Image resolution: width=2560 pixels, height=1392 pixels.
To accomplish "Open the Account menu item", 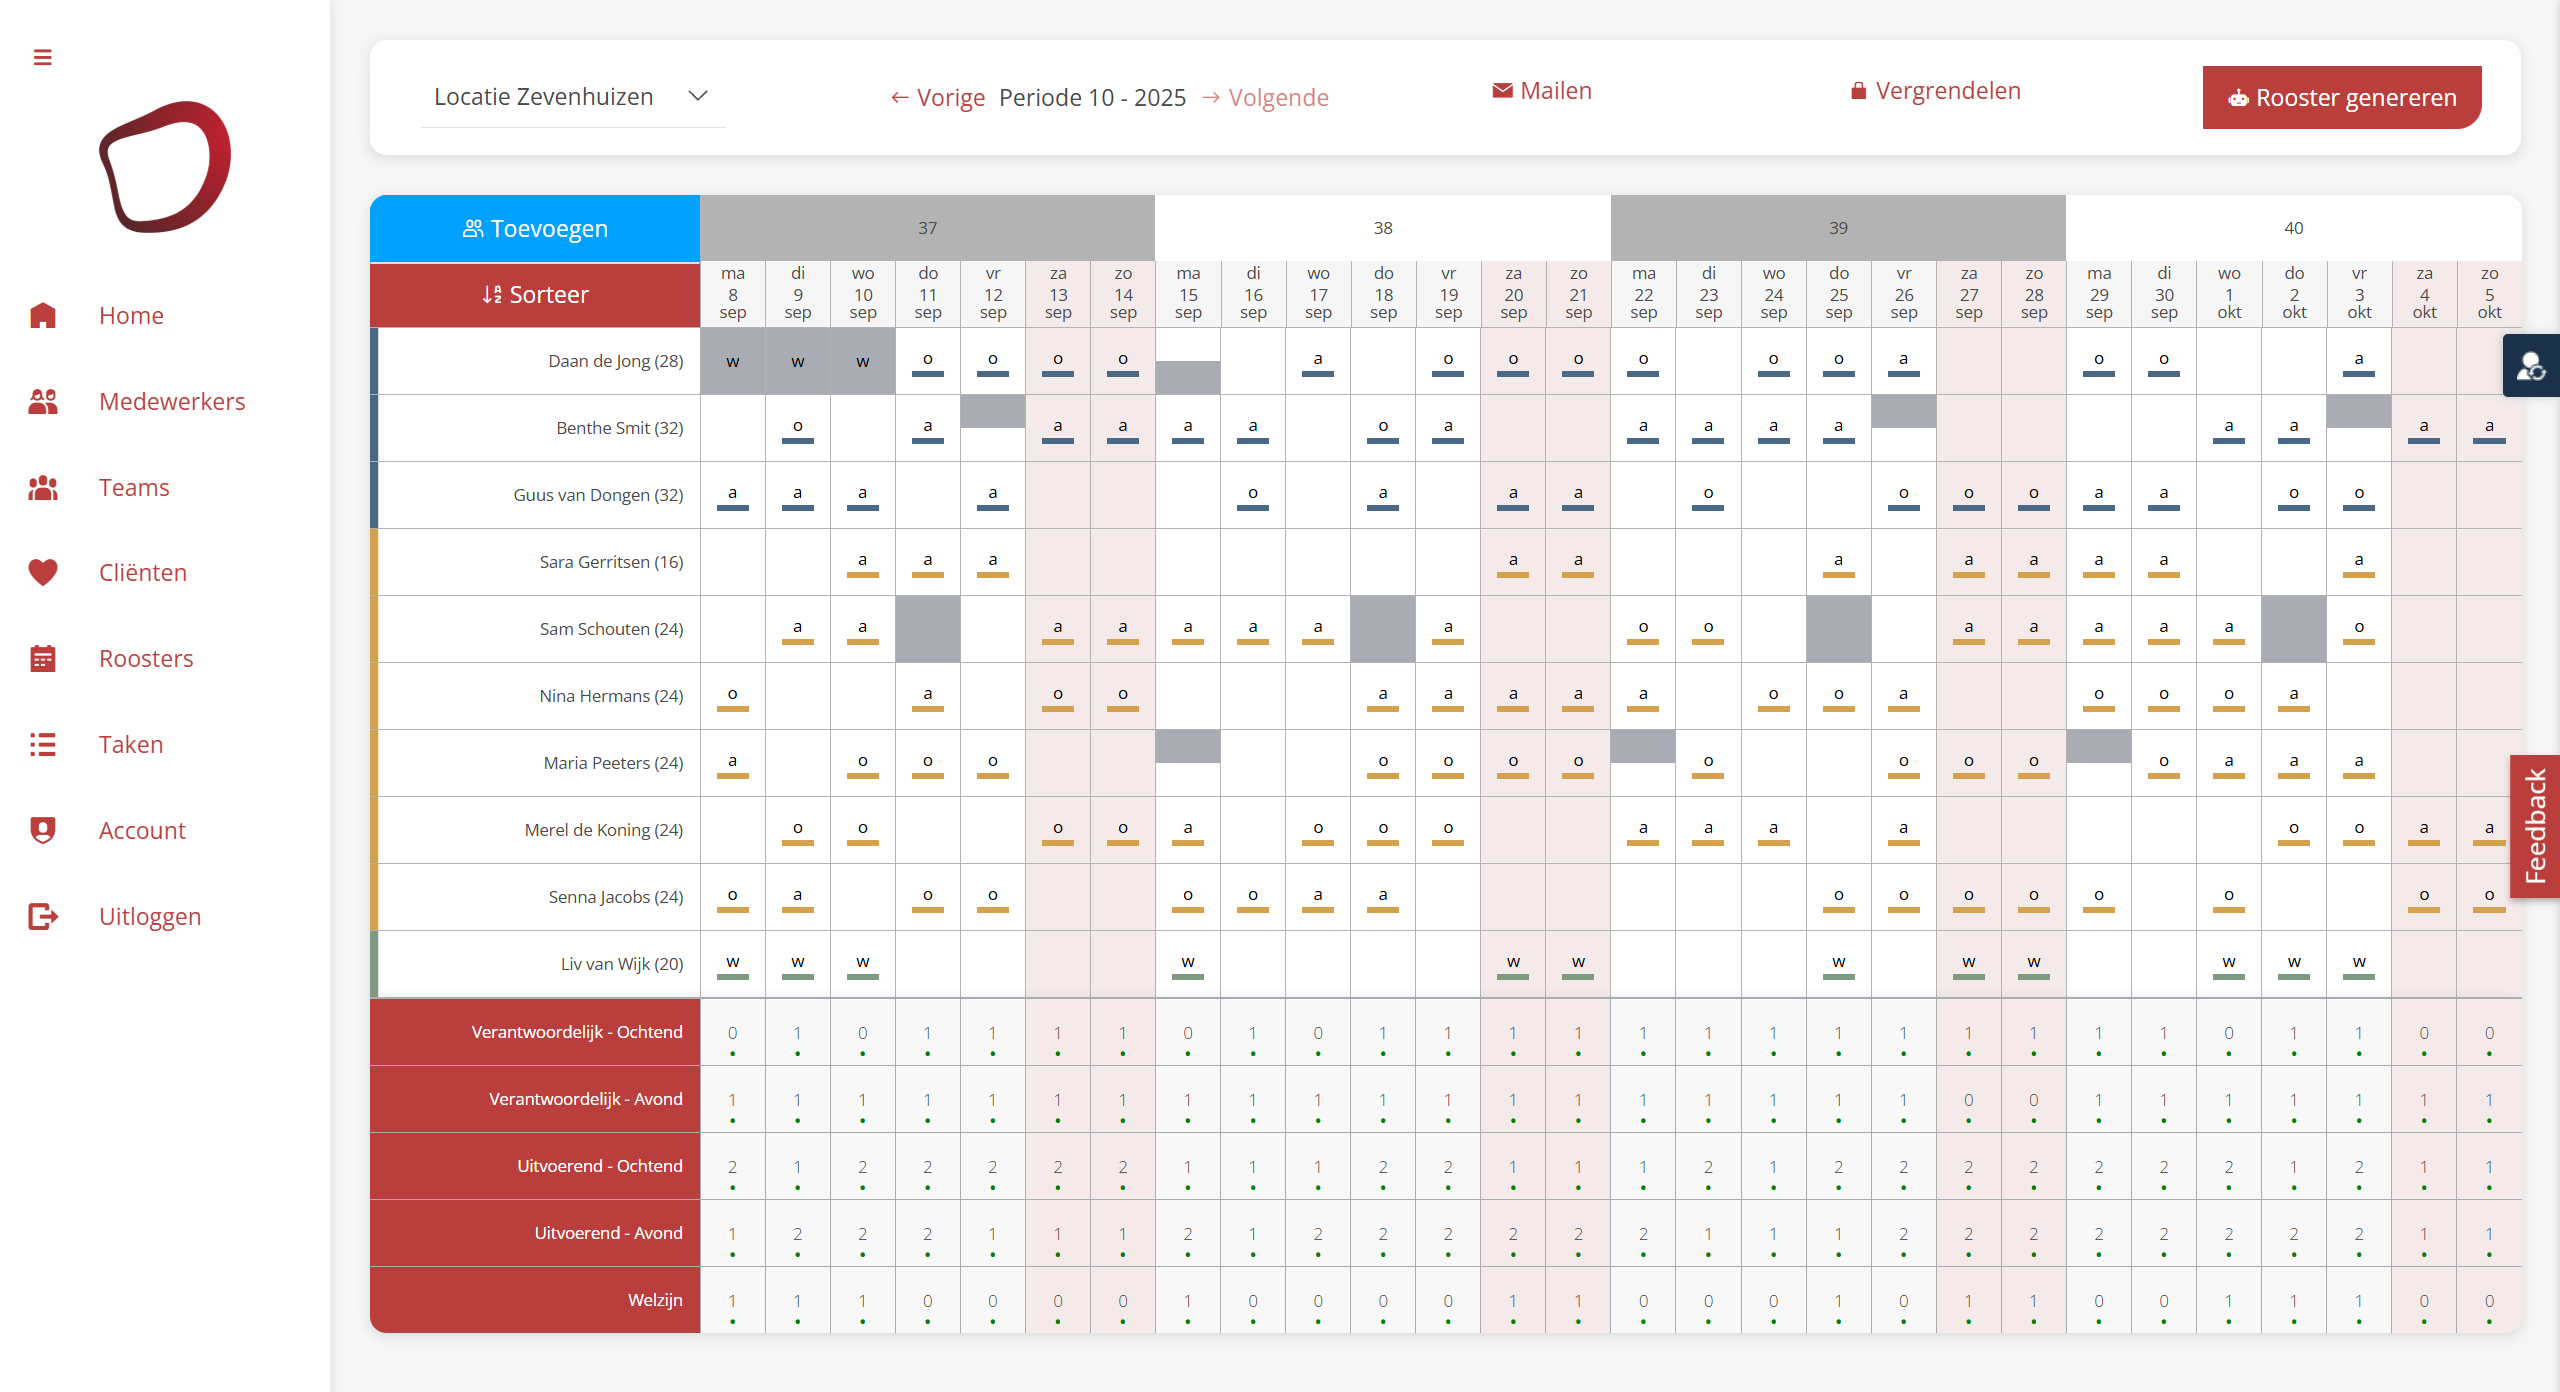I will [142, 831].
